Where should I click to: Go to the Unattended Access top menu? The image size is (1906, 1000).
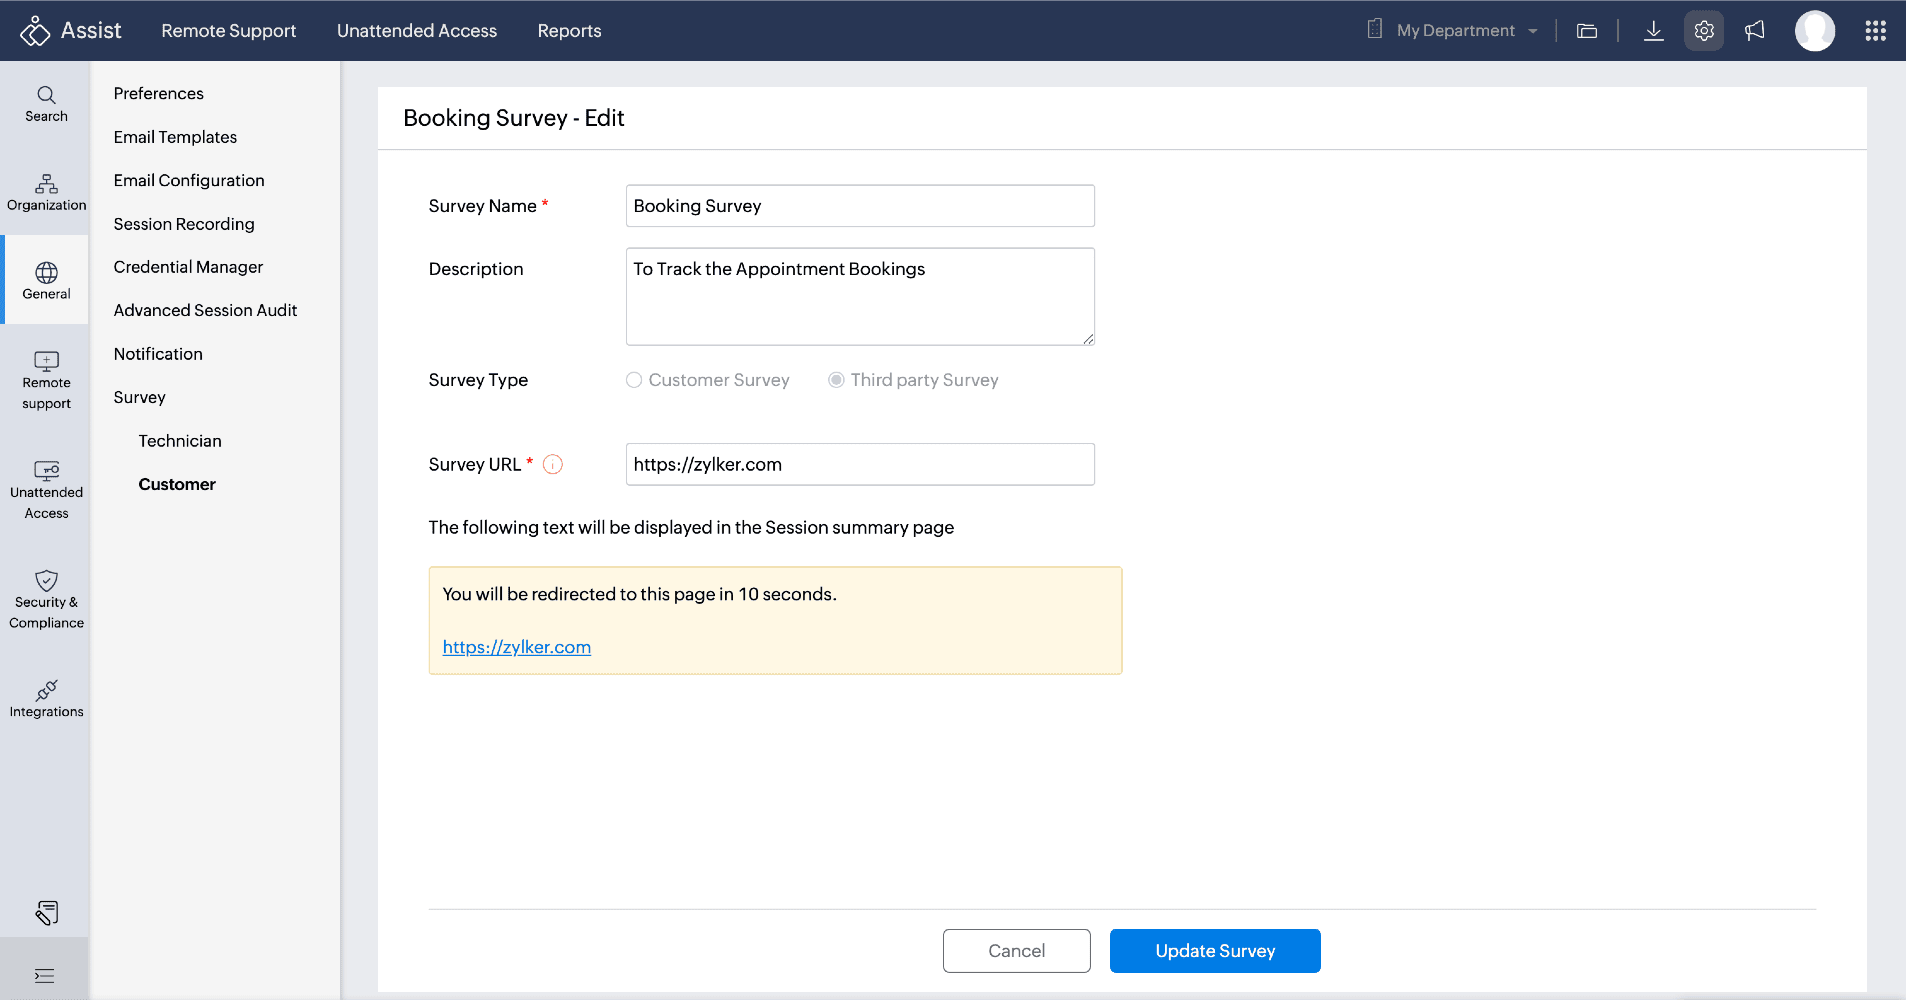[x=416, y=31]
